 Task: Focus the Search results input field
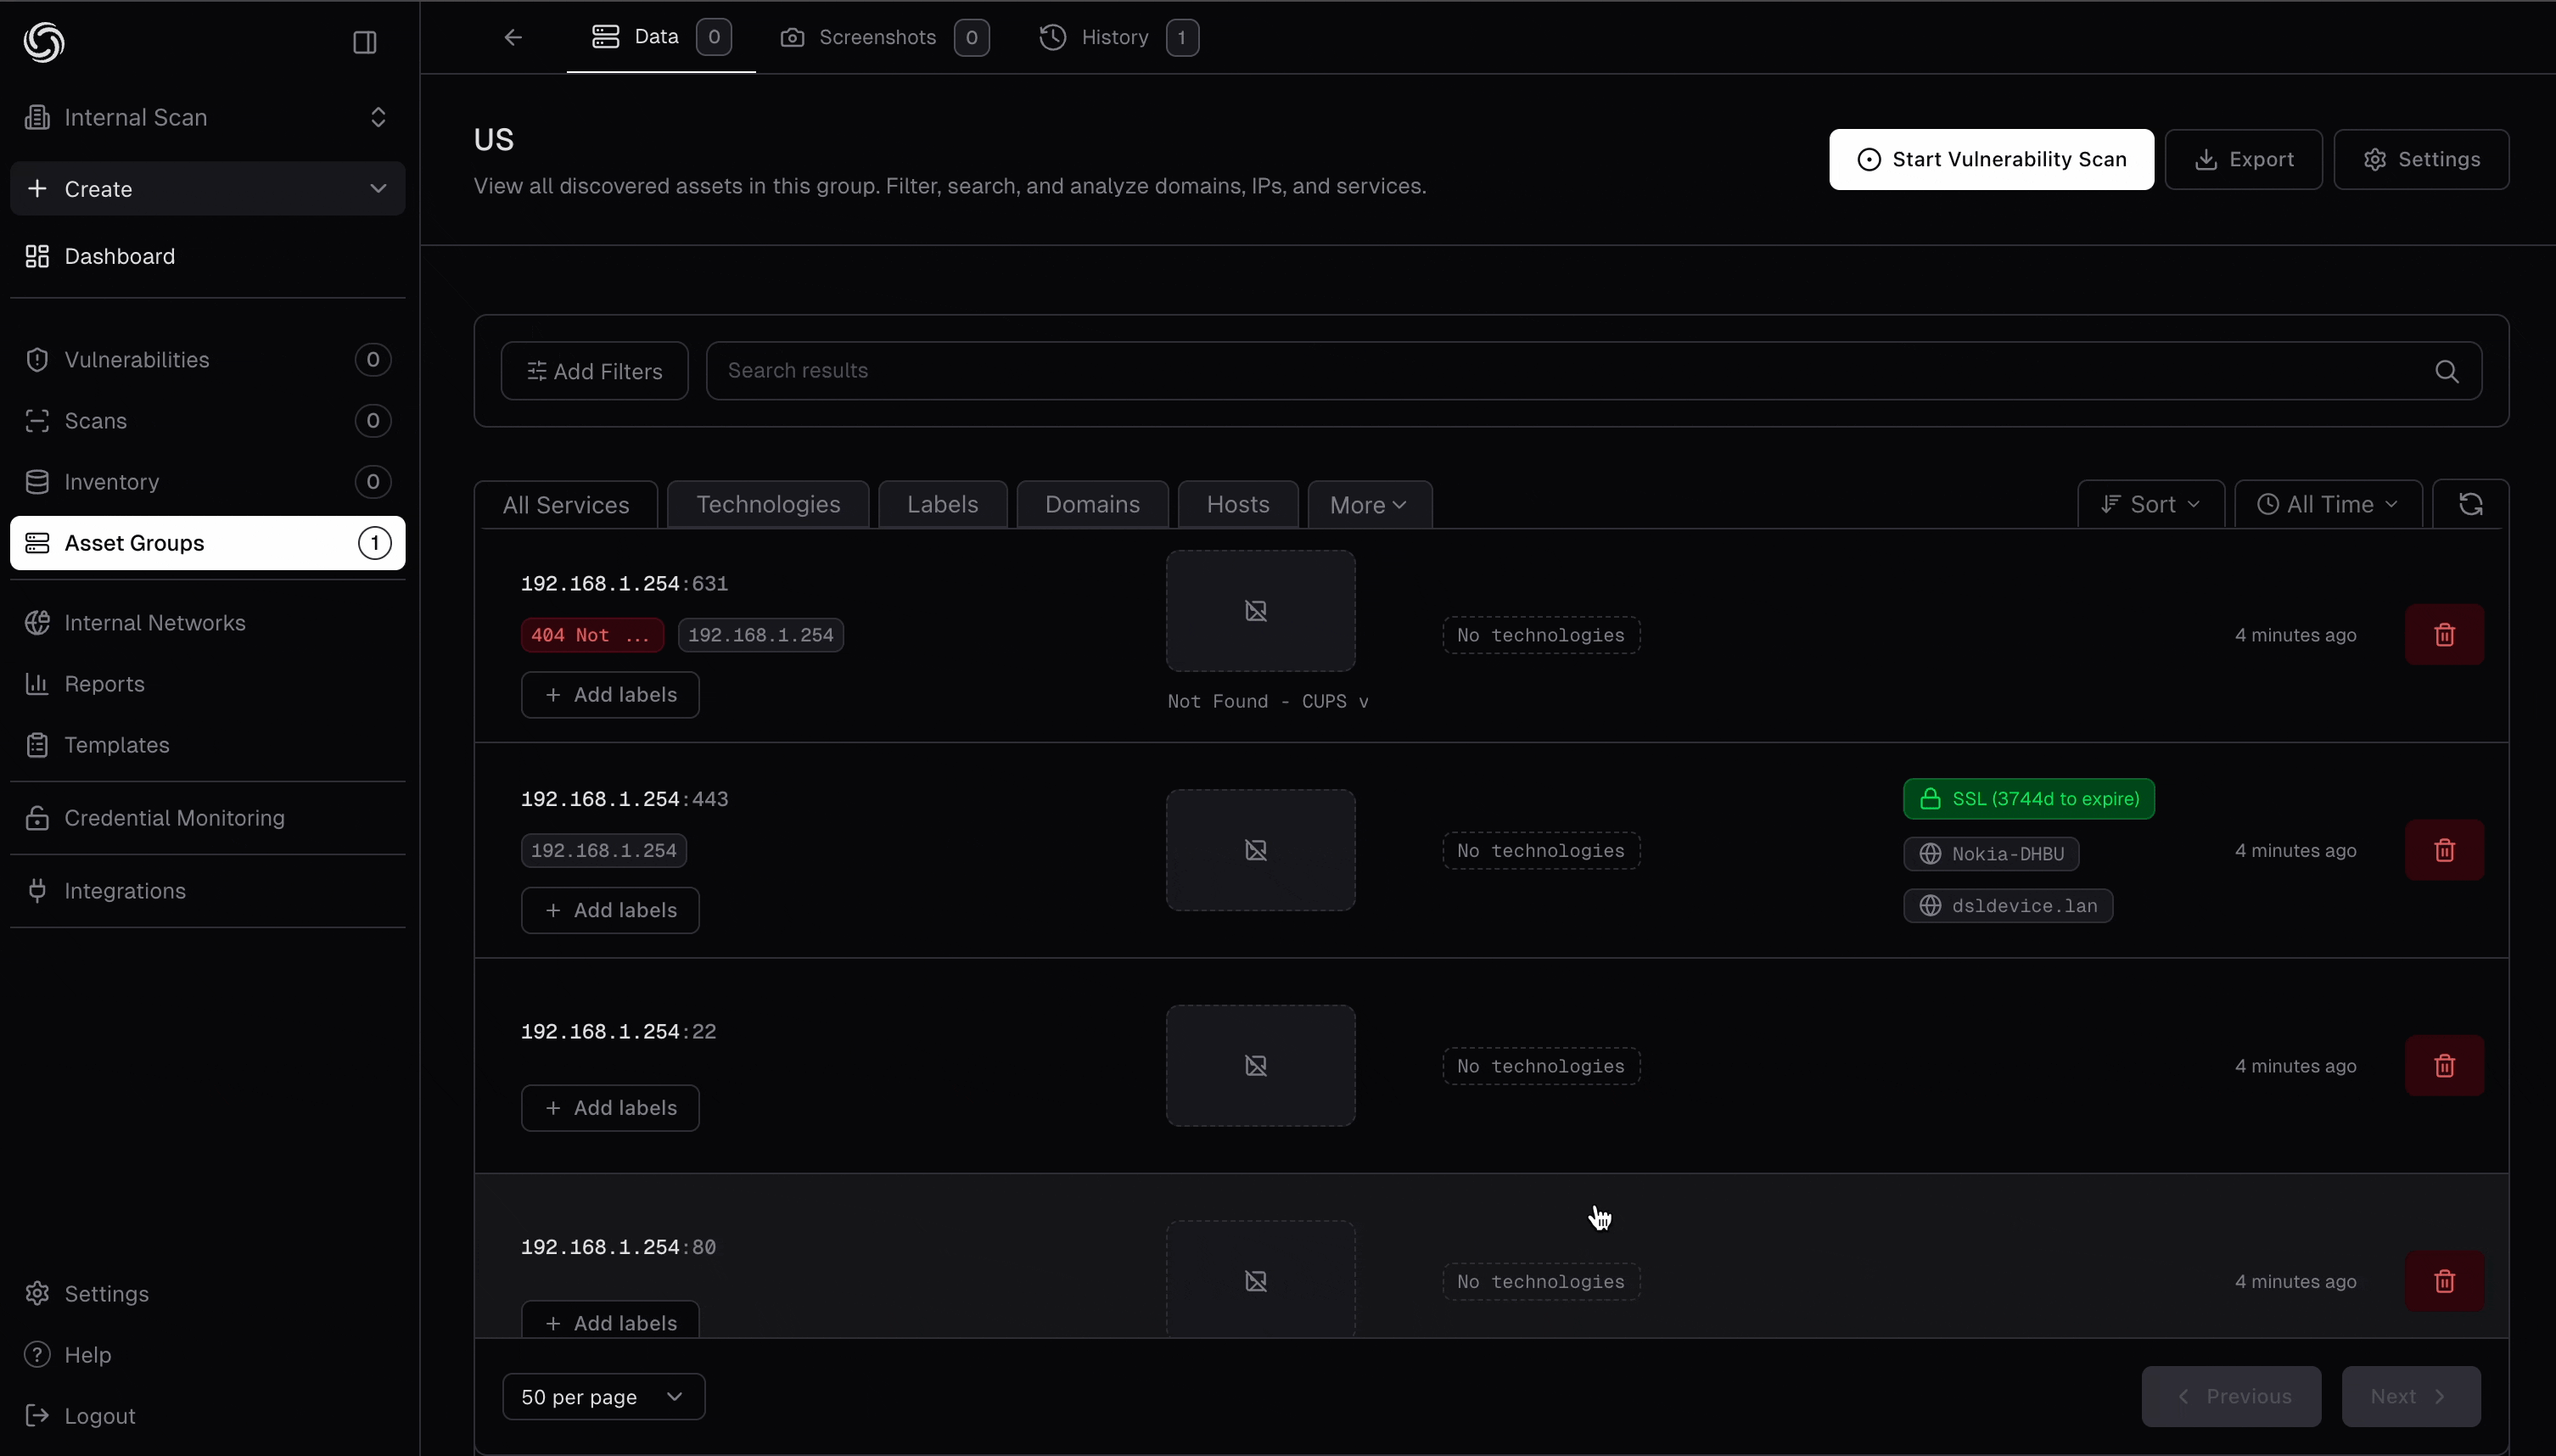click(x=1594, y=371)
